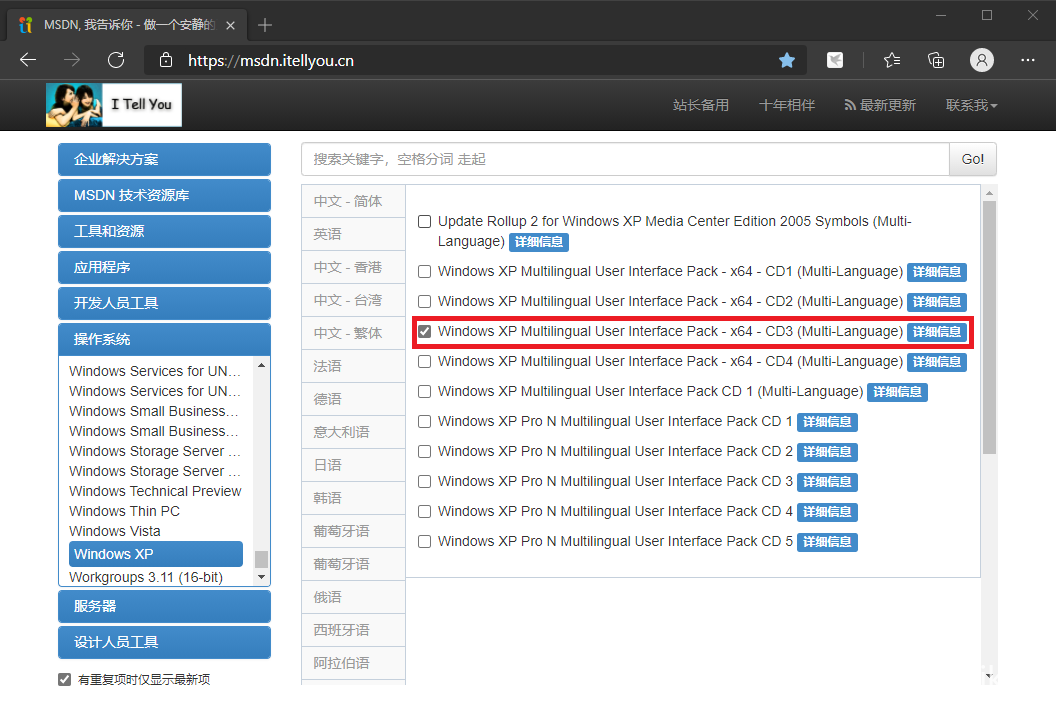Image resolution: width=1056 pixels, height=701 pixels.
Task: Check Update Rollup 2 Media Center Symbols
Action: coord(424,222)
